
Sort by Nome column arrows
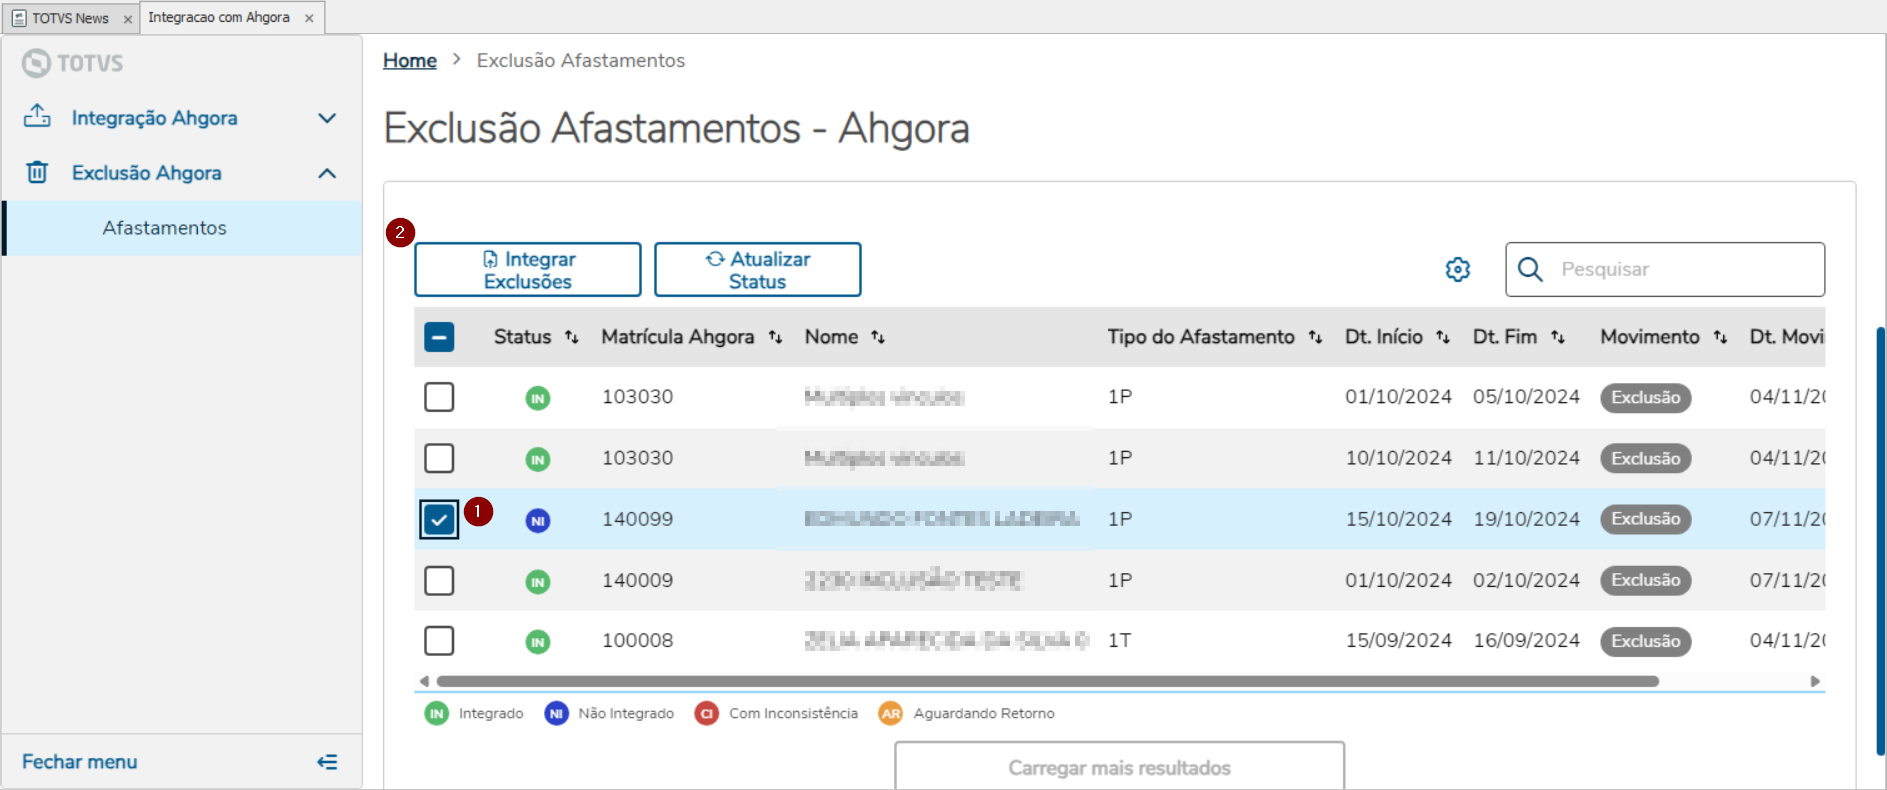click(x=878, y=337)
